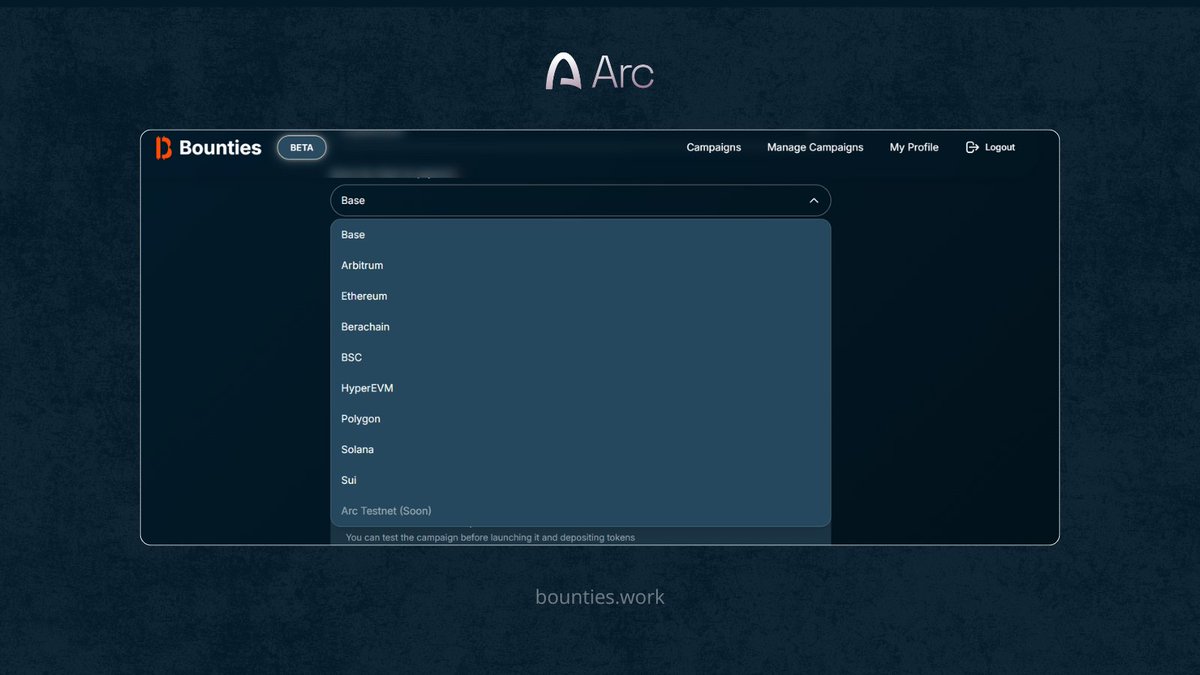Select the Berachain option
The height and width of the screenshot is (675, 1200).
tap(581, 327)
